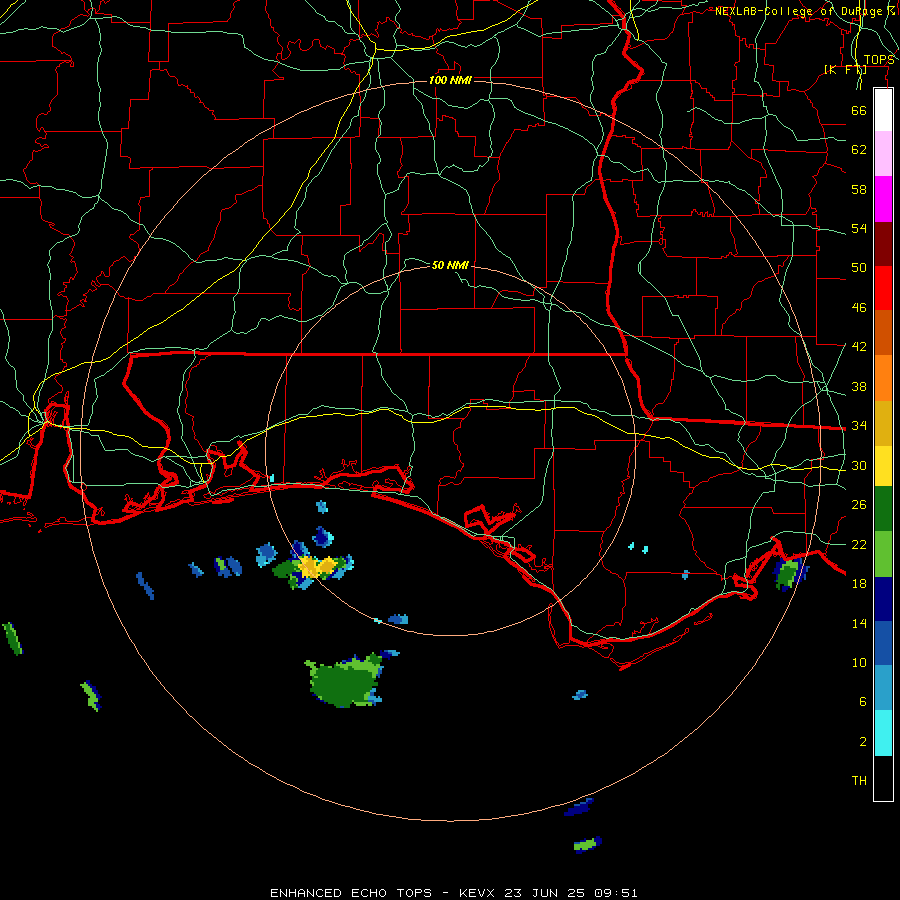Click the "46" legend value
This screenshot has width=900, height=900.
[x=859, y=308]
